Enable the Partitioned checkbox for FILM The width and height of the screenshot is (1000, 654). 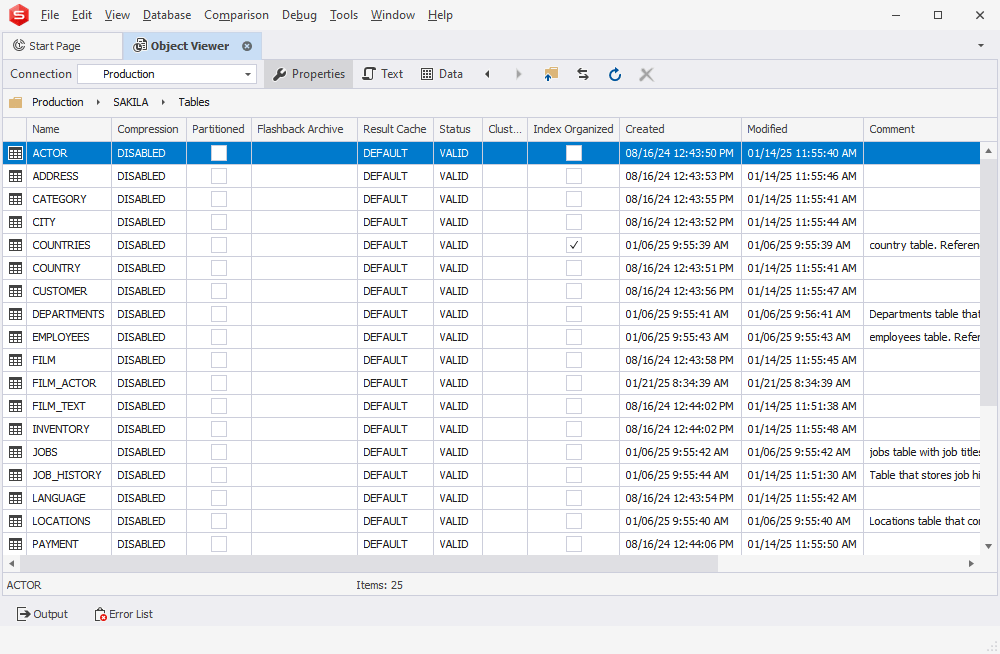pyautogui.click(x=217, y=359)
